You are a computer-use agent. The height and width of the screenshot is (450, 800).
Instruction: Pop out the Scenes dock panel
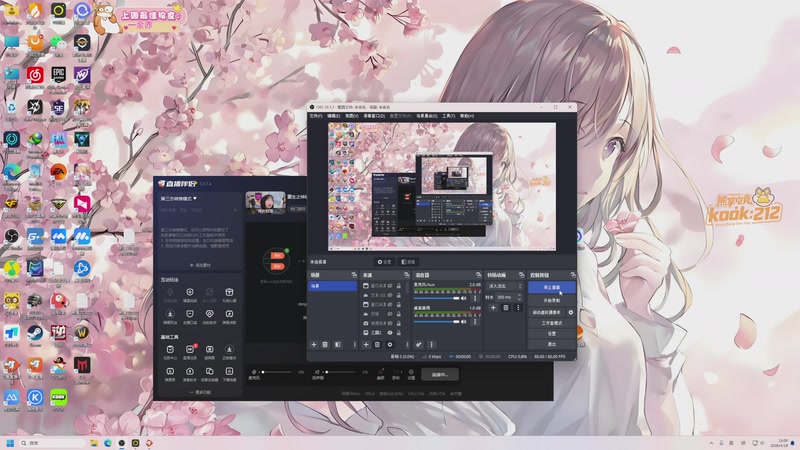(354, 275)
